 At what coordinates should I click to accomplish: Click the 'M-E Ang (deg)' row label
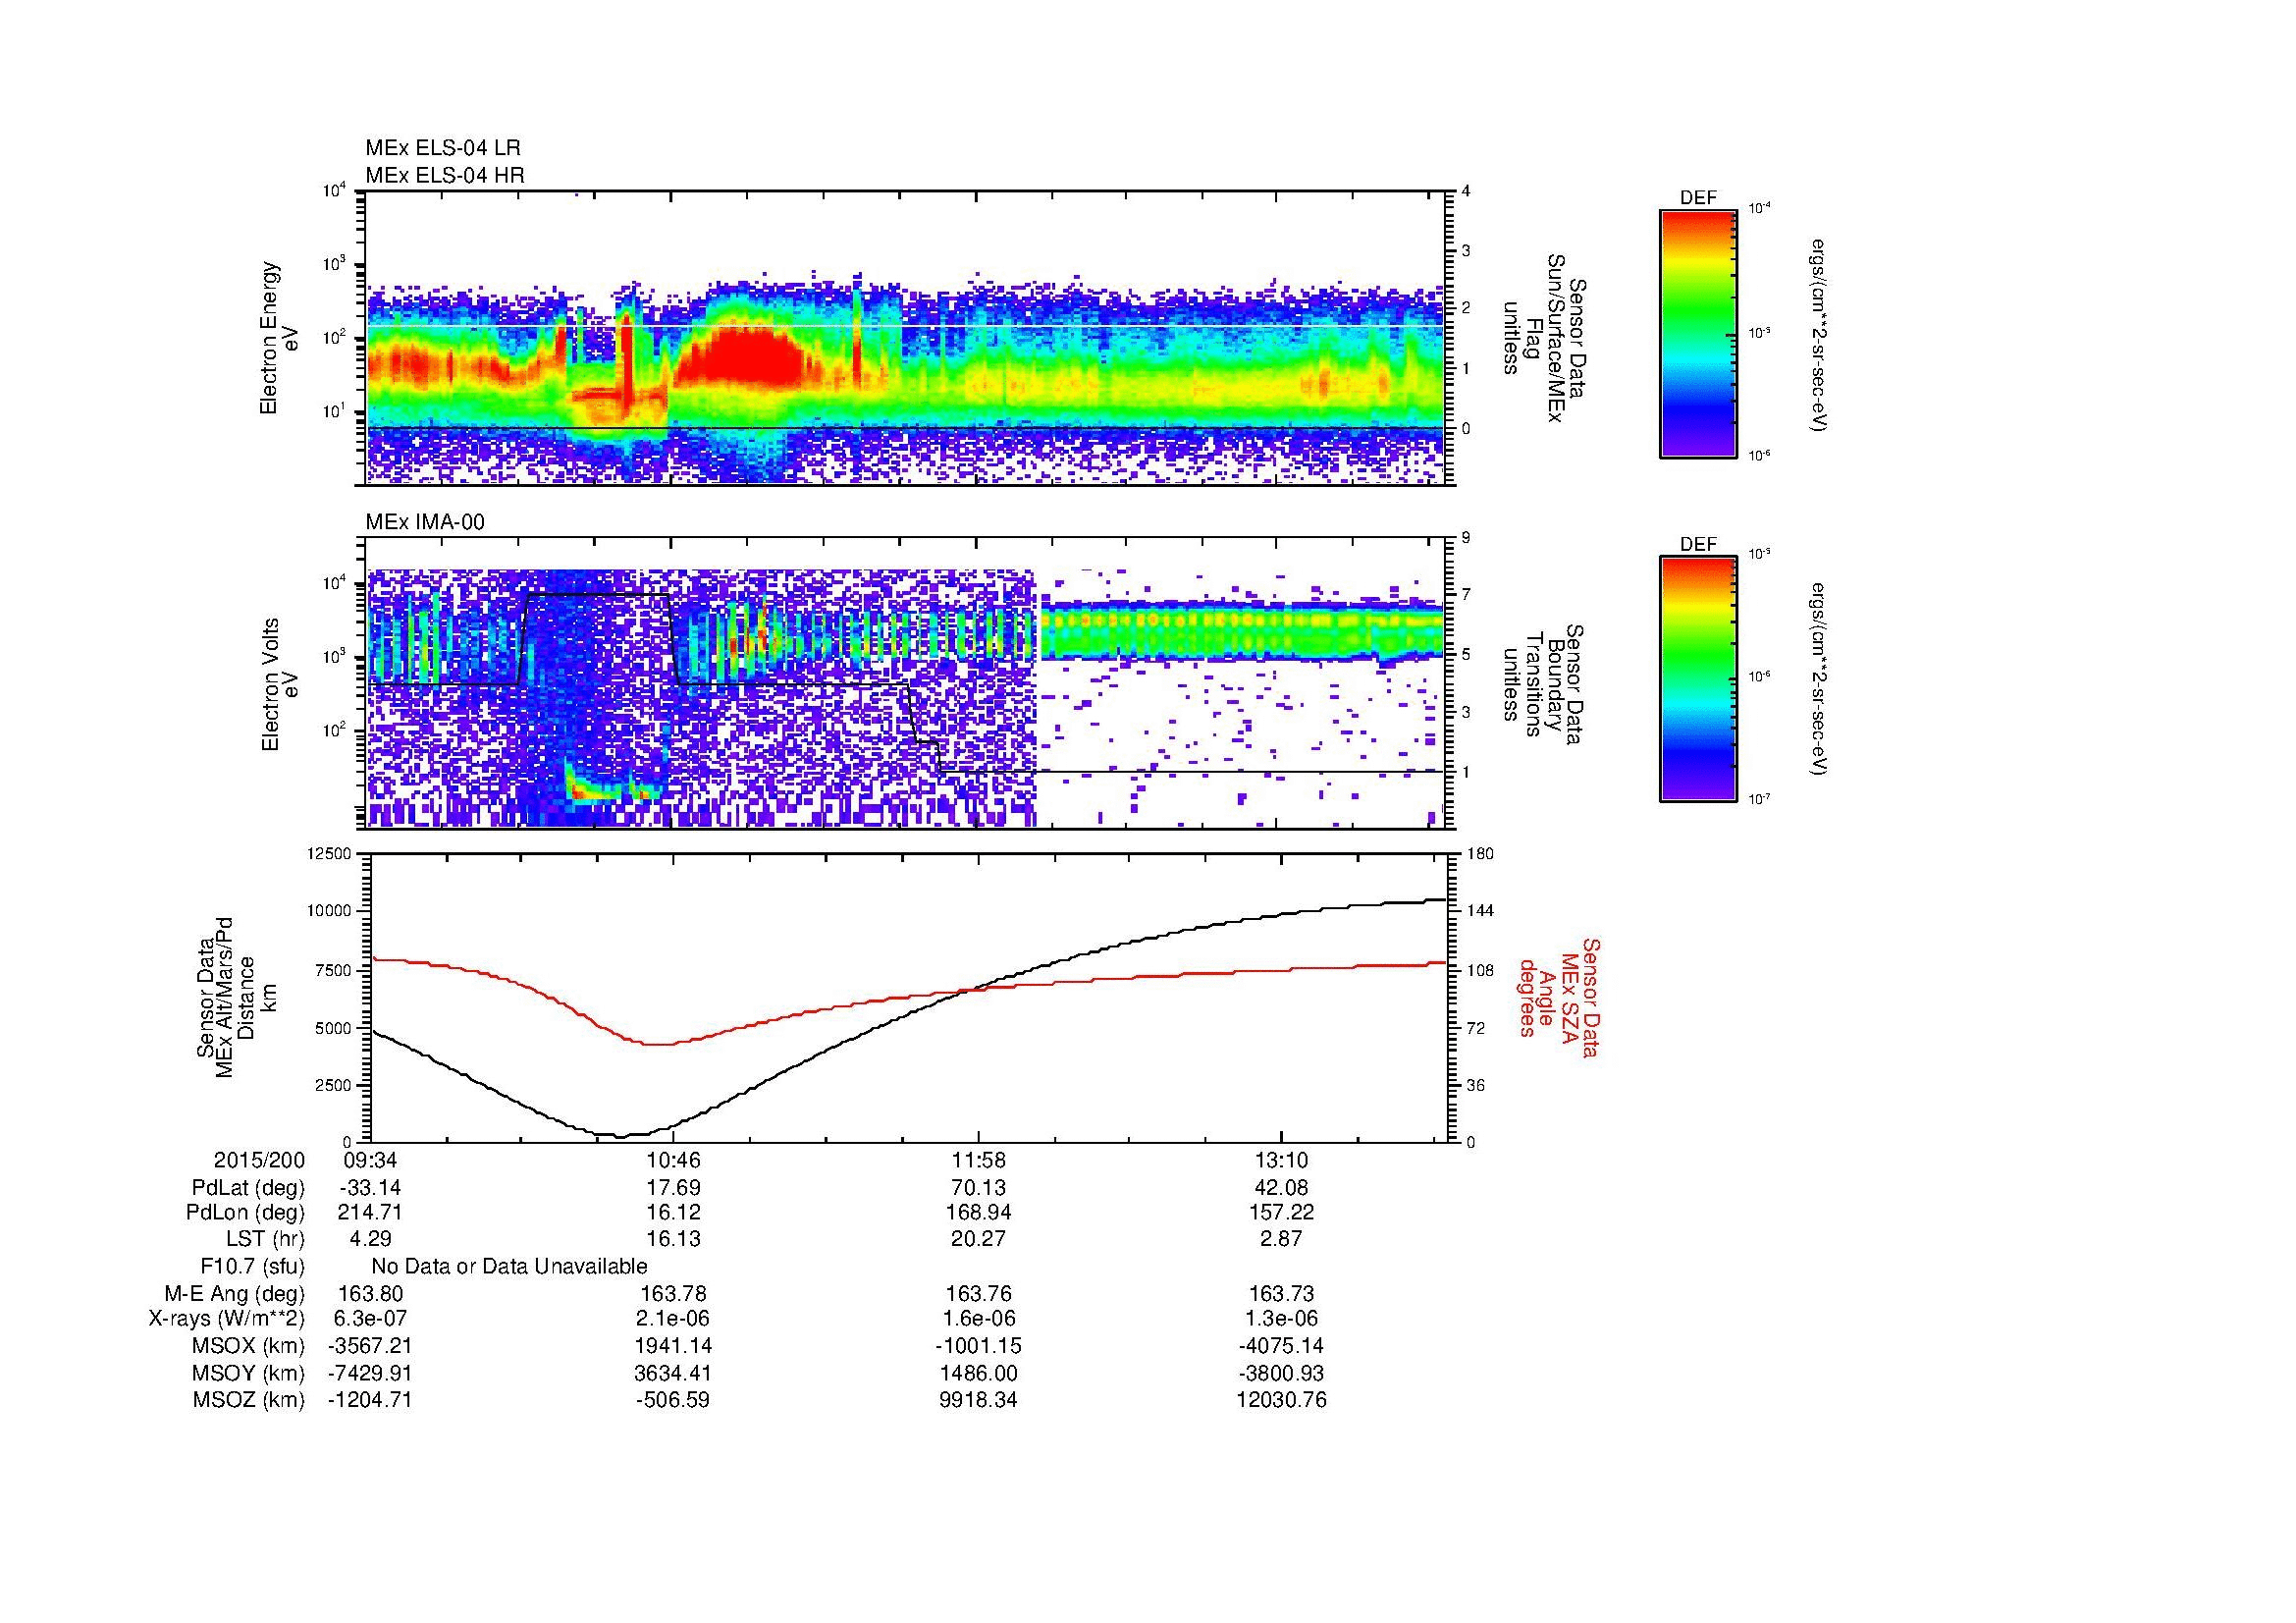tap(234, 1294)
